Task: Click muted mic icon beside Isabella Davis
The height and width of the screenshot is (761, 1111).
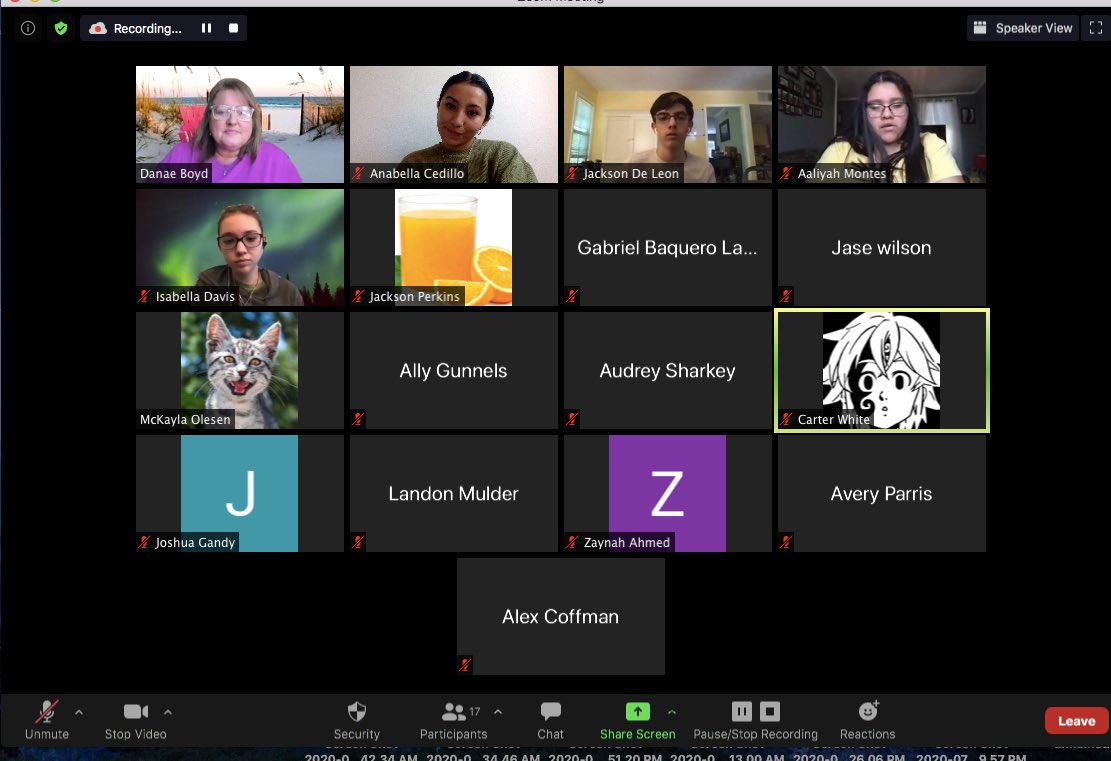Action: (x=145, y=295)
